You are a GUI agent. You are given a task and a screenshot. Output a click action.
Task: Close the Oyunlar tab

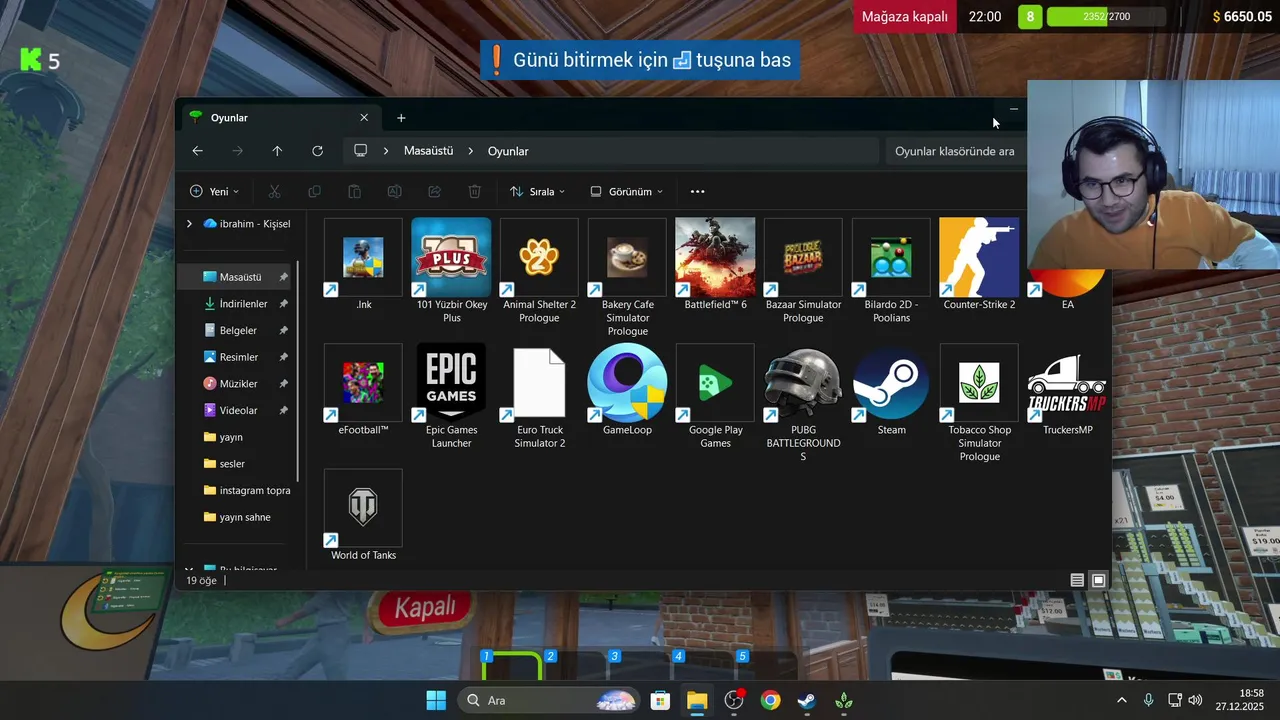(x=364, y=118)
